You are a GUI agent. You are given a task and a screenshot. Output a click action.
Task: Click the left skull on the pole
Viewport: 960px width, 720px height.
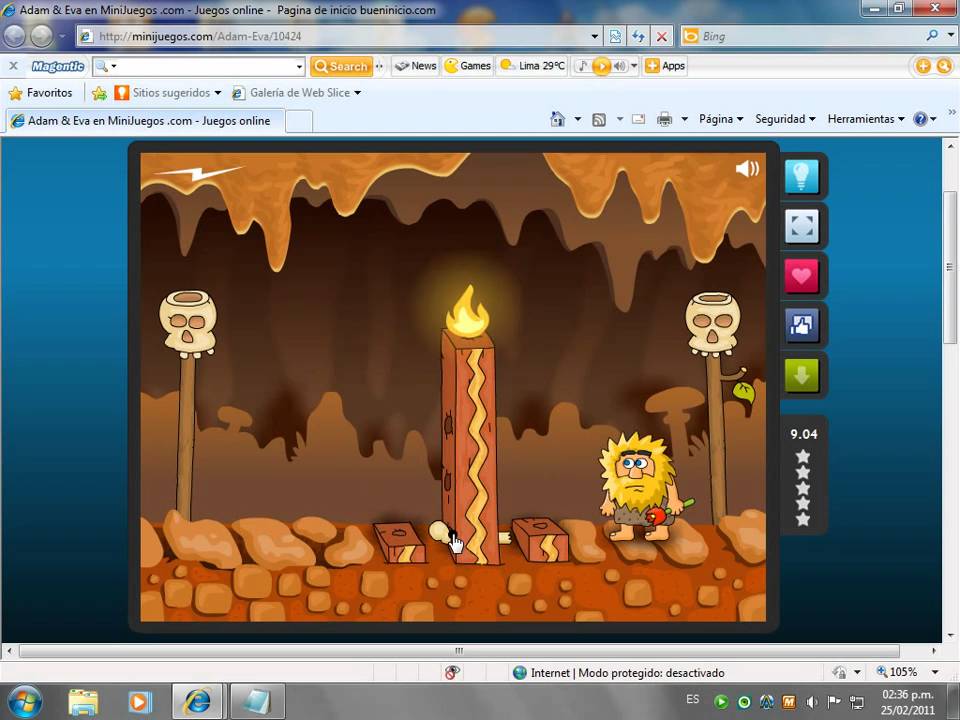(188, 324)
